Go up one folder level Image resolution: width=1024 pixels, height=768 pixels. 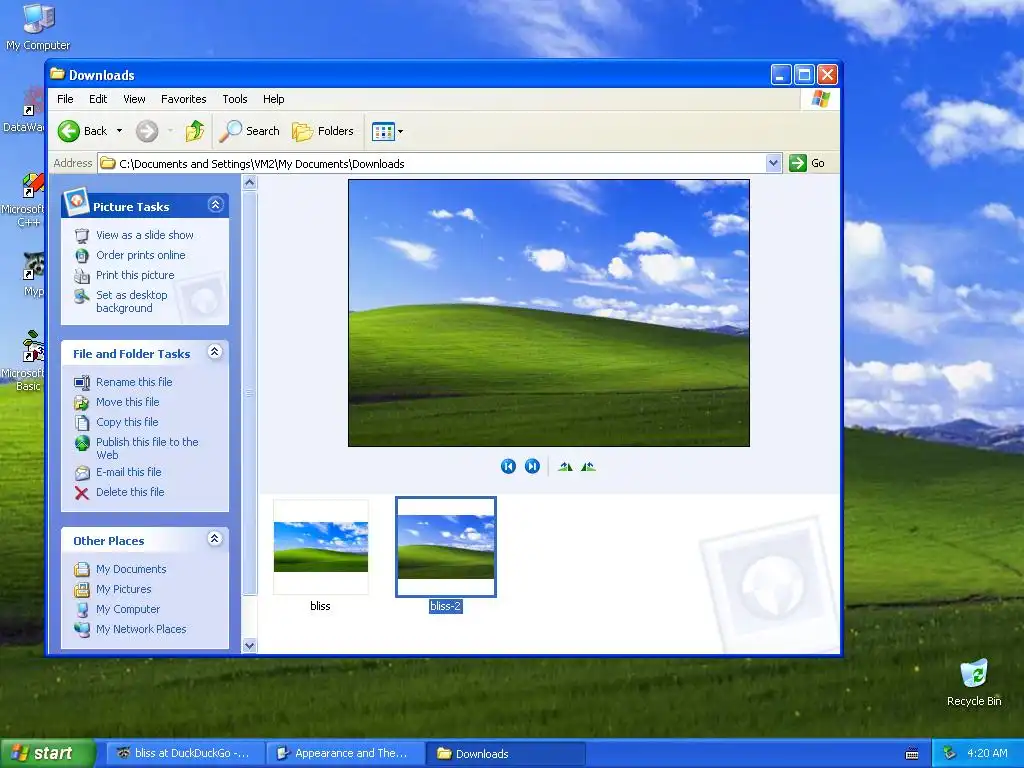tap(195, 131)
